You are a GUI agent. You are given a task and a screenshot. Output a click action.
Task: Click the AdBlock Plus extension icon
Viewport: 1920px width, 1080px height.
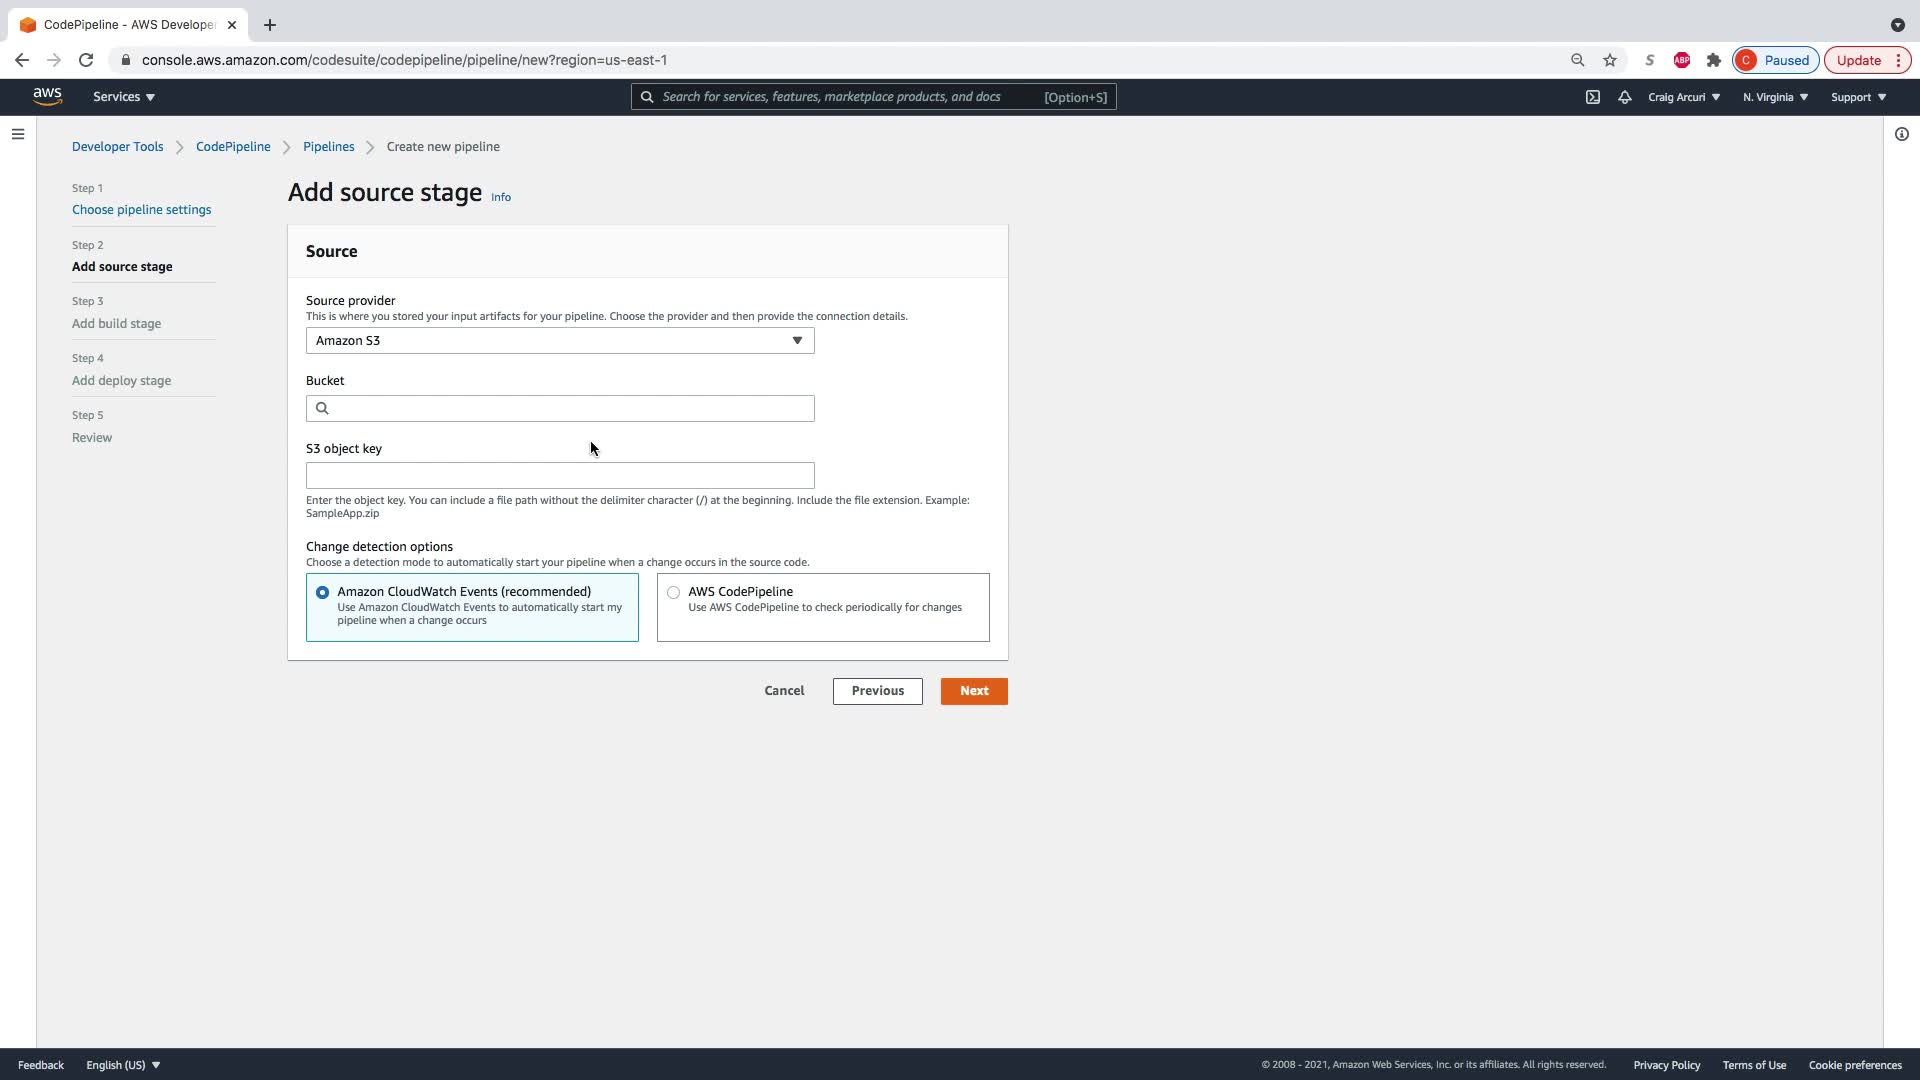point(1682,60)
